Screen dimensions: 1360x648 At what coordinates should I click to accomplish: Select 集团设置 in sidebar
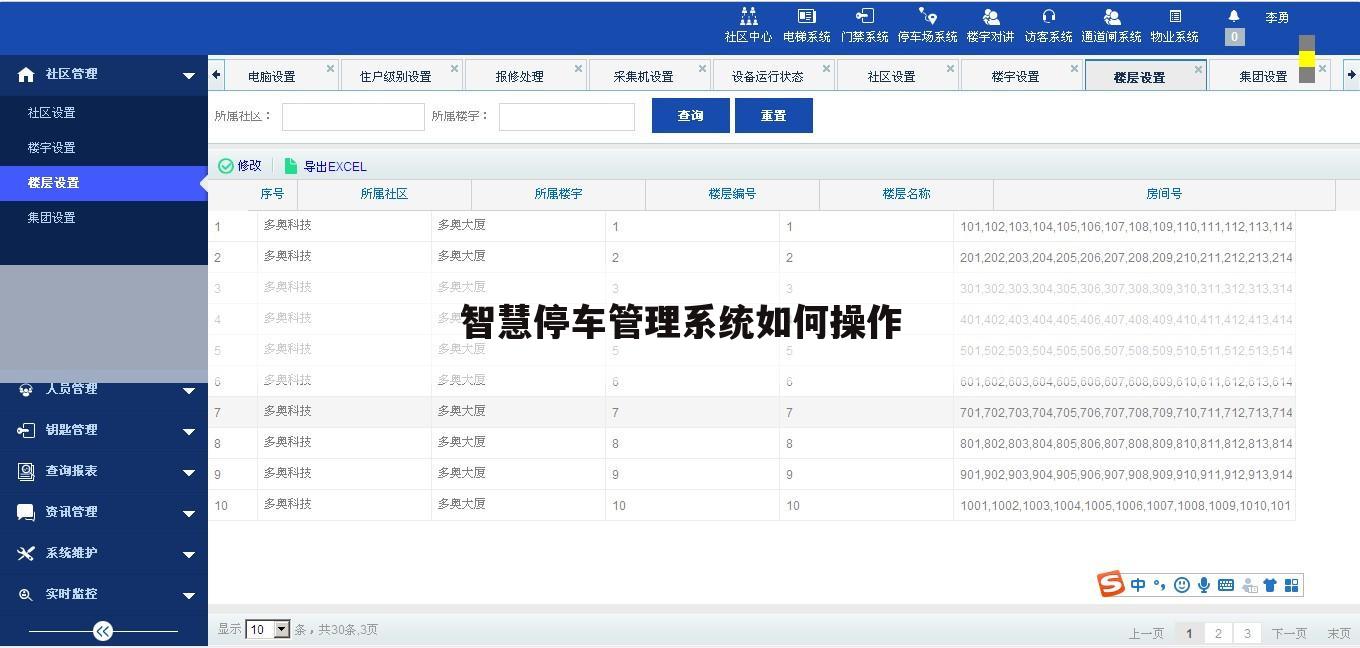click(51, 218)
